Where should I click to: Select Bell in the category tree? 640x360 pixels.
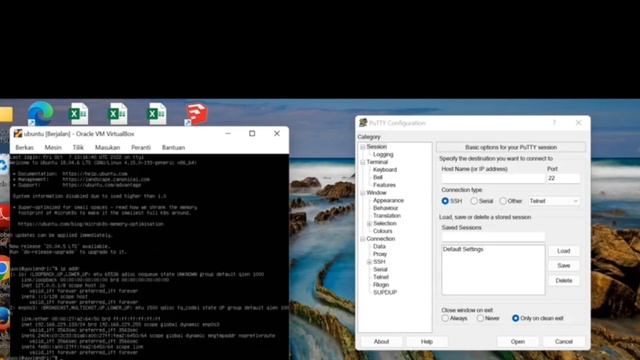[378, 177]
